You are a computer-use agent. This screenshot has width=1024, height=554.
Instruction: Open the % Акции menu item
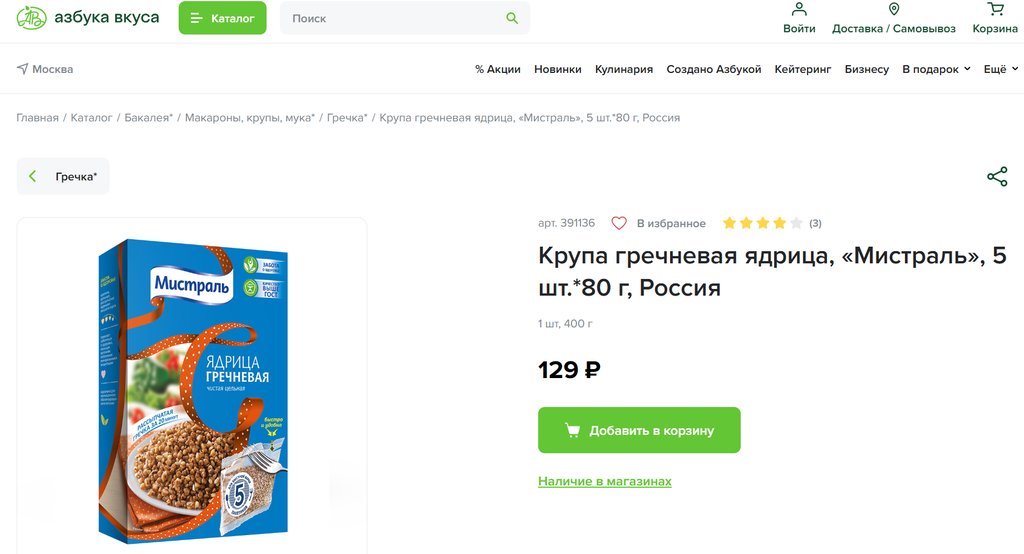pyautogui.click(x=498, y=69)
